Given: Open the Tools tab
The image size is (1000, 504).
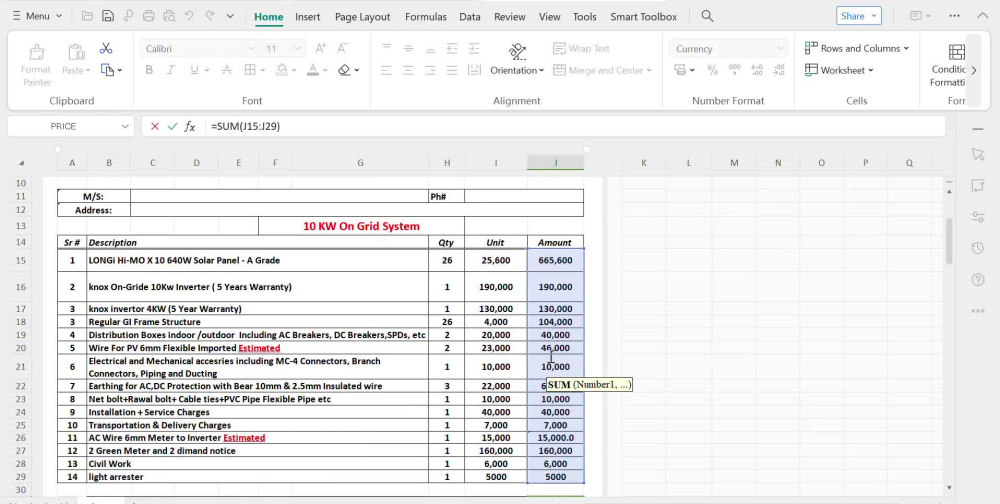Looking at the screenshot, I should coord(584,17).
